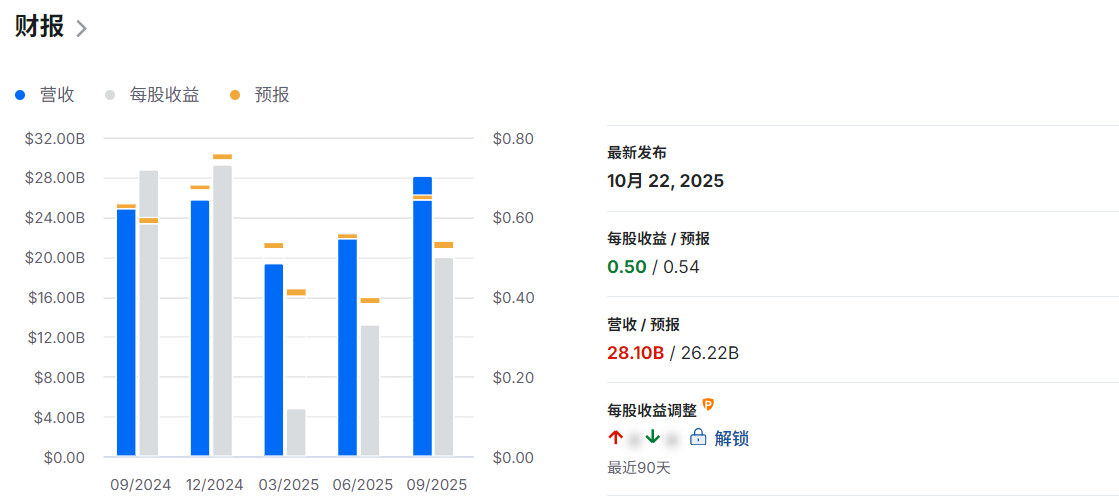Screen dimensions: 1119x496
Task: Click the red up arrow icon
Action: click(x=615, y=438)
